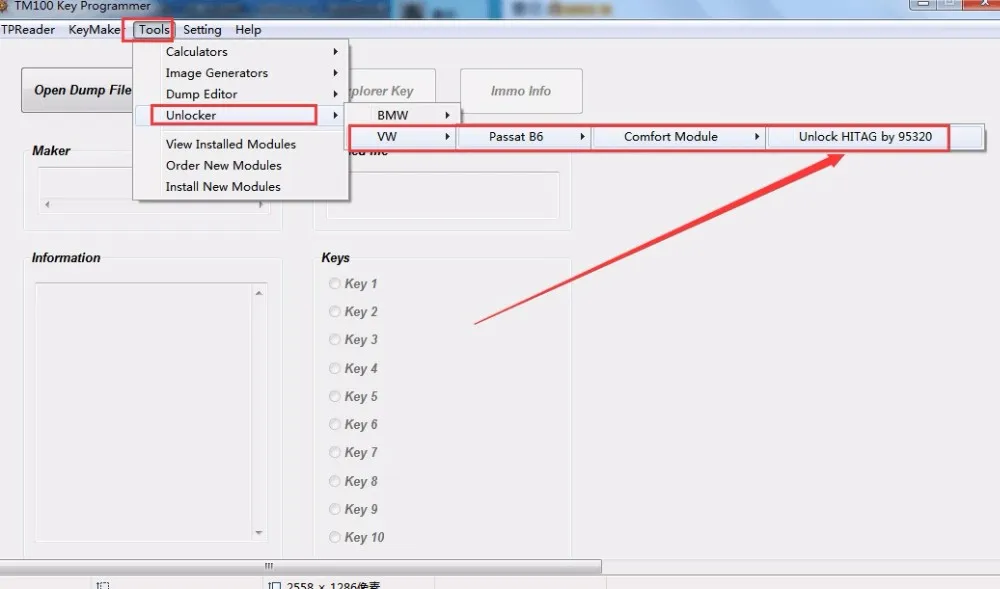Click the bottom horizontal scrollbar thumb
The width and height of the screenshot is (1000, 589).
[x=300, y=566]
